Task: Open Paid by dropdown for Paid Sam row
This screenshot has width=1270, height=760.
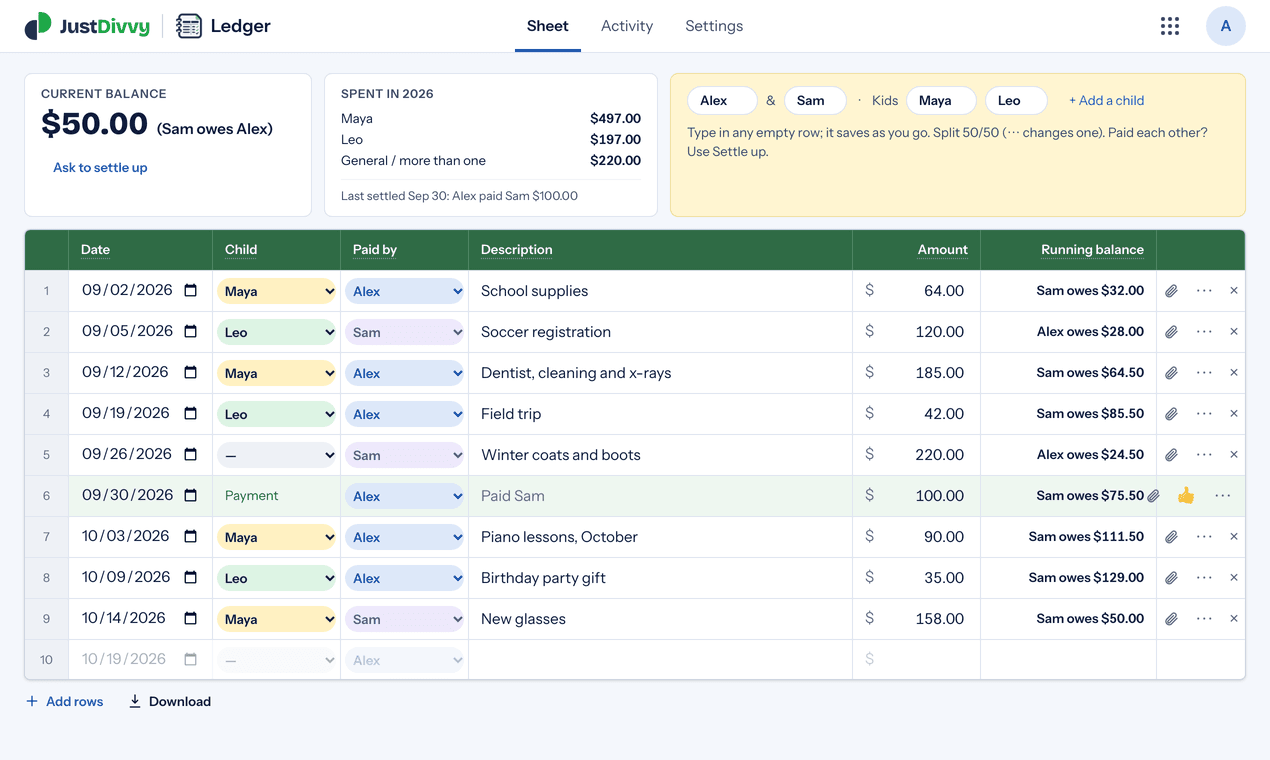Action: (405, 496)
